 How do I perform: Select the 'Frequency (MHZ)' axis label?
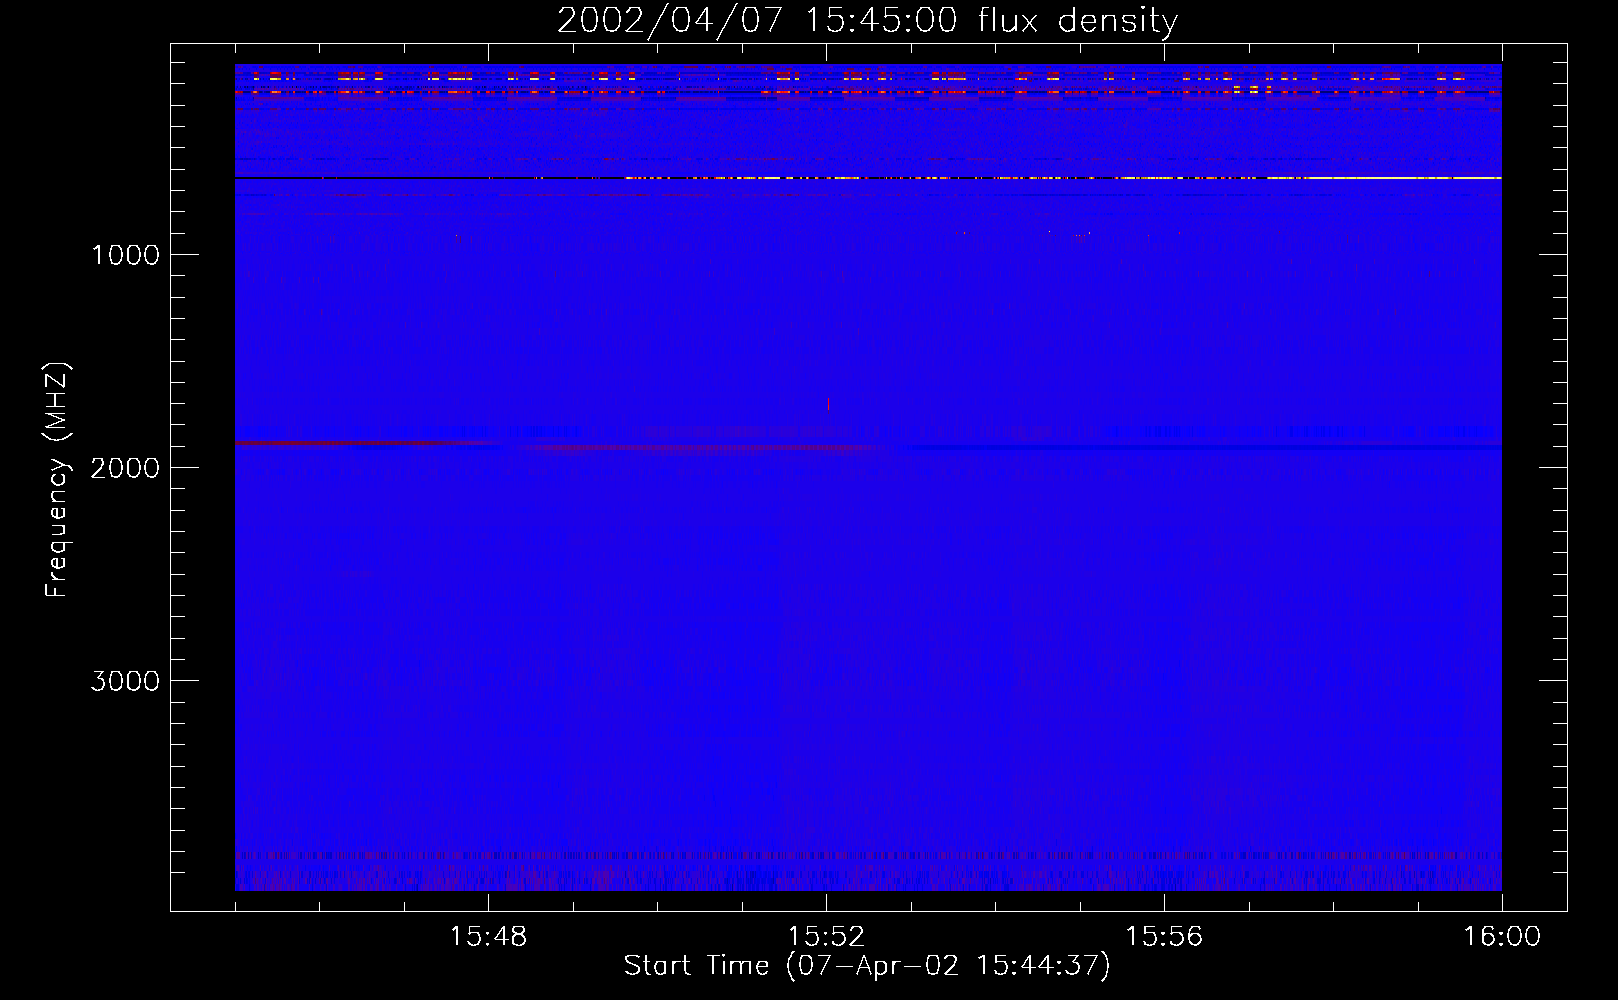[57, 480]
